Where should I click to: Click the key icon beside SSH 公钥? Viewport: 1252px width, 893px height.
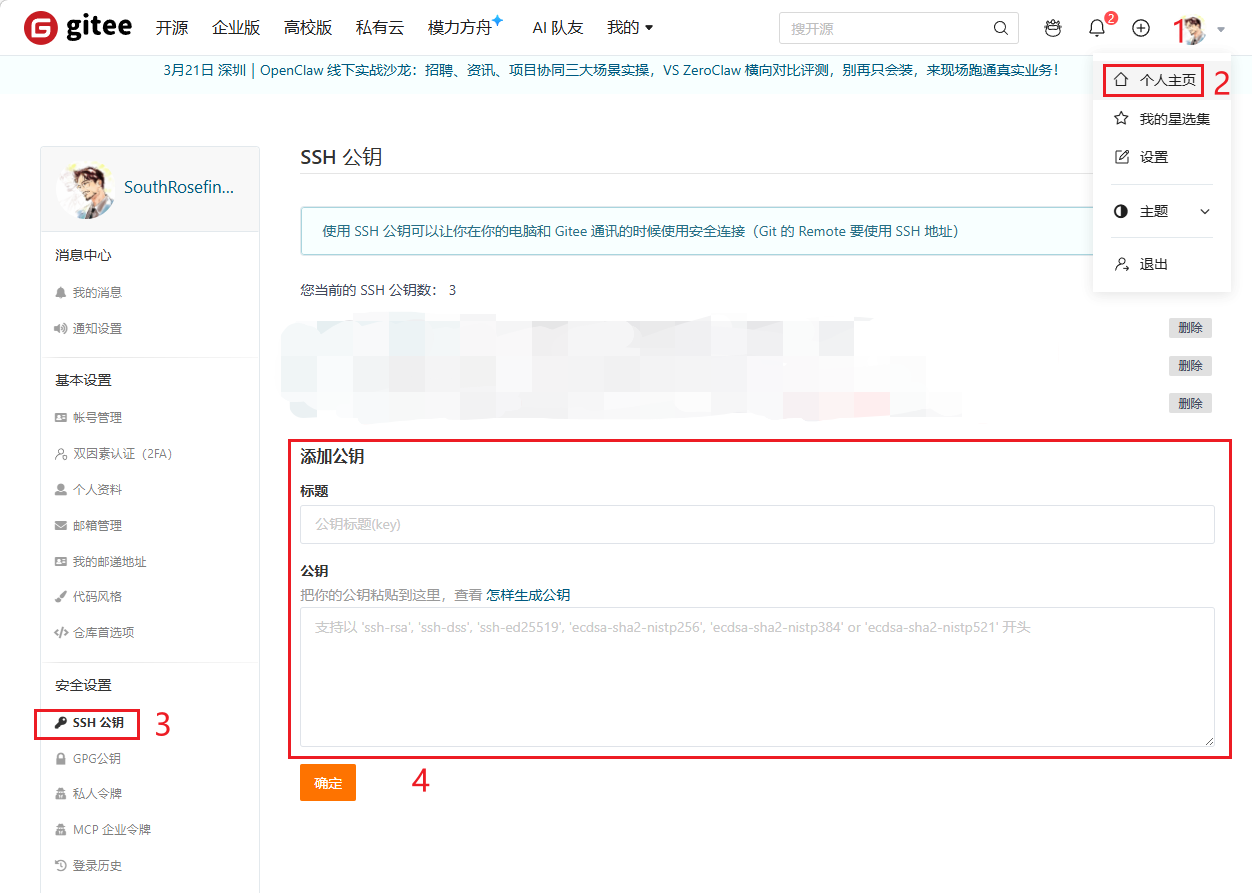(x=61, y=722)
